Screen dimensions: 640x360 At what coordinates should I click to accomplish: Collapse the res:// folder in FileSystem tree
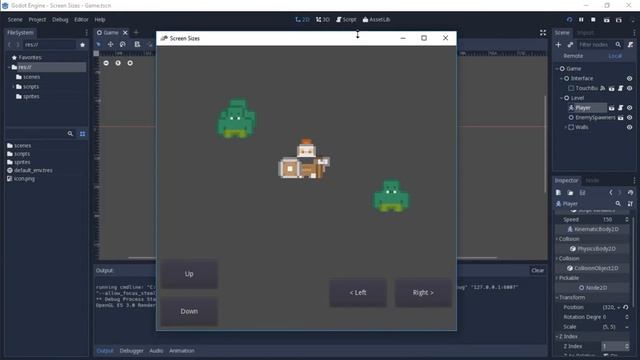(9, 67)
